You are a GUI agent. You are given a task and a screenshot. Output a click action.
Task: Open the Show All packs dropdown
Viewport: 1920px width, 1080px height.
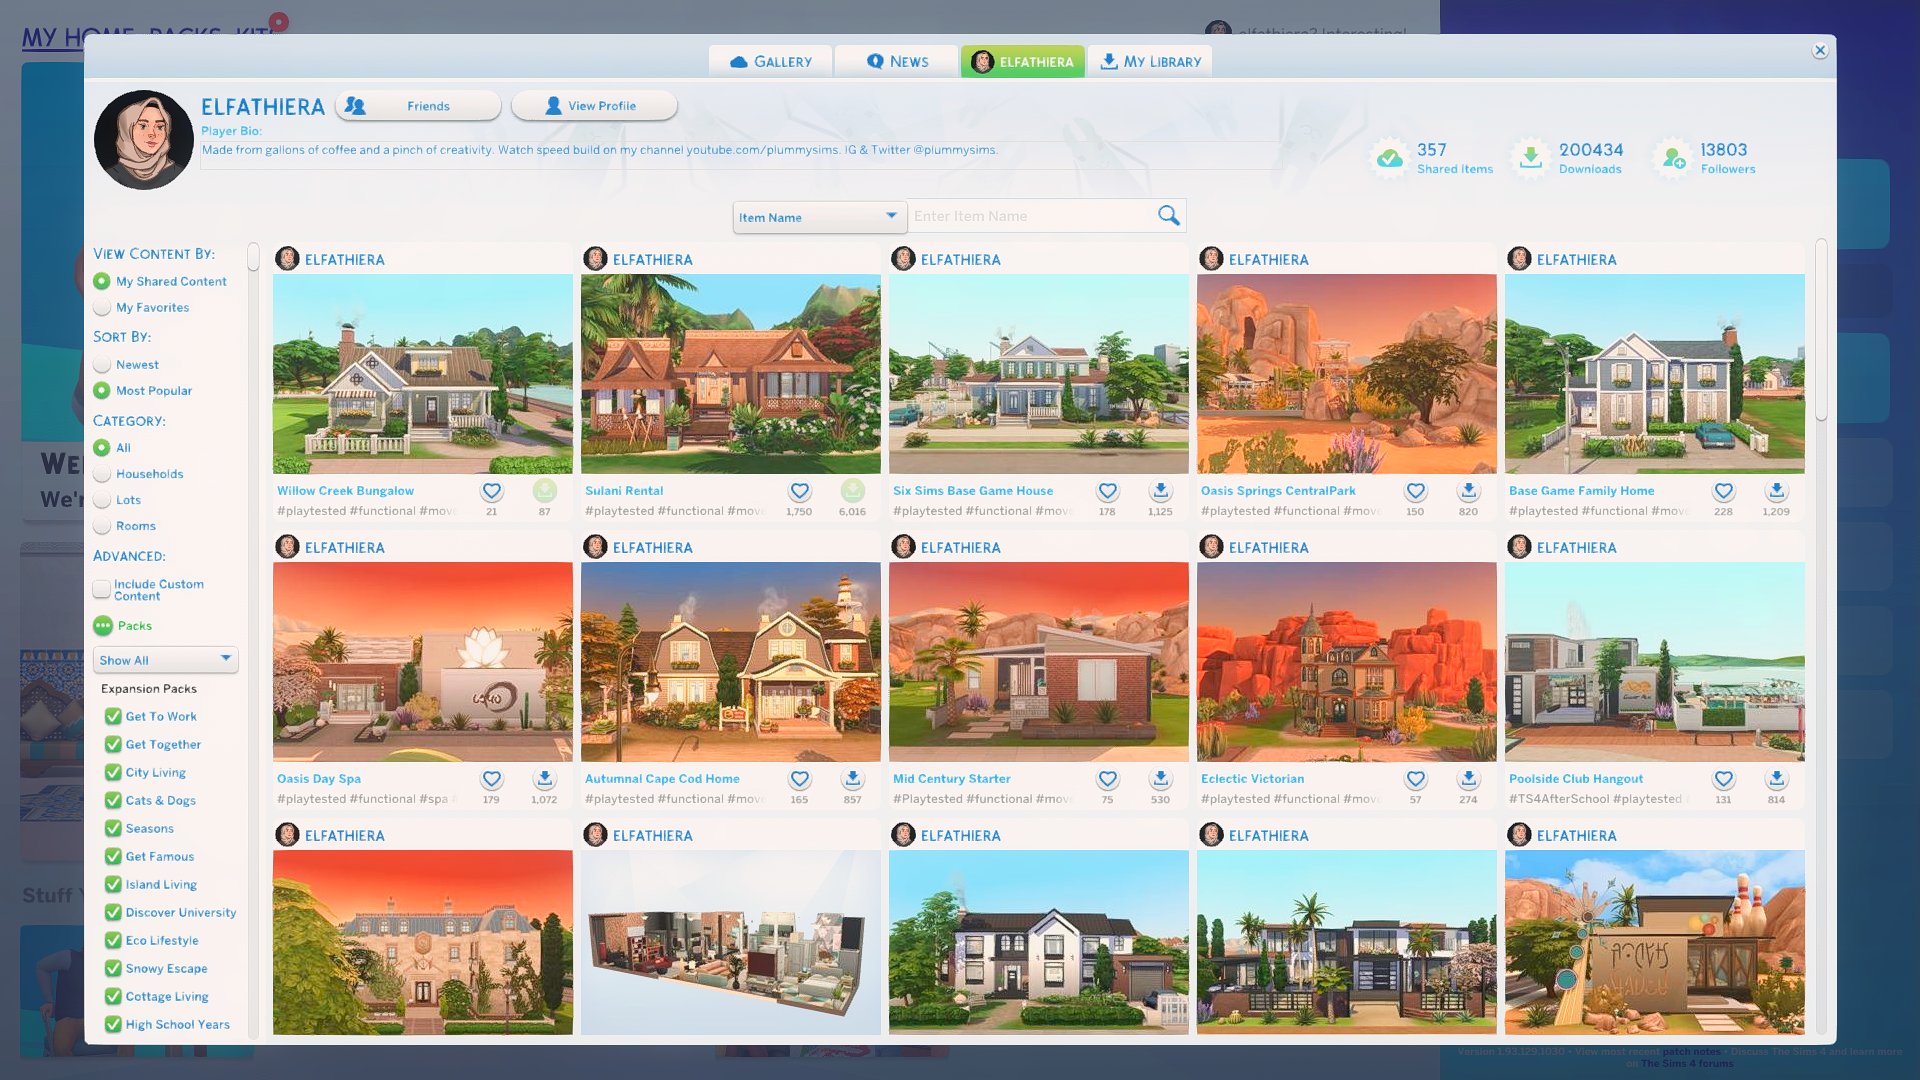tap(165, 660)
